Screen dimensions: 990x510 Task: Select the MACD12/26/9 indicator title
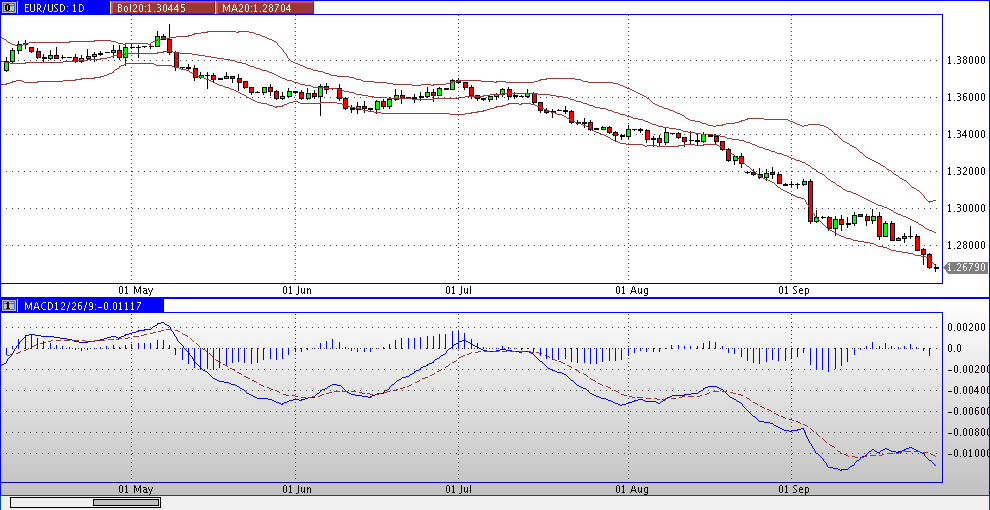[x=82, y=306]
